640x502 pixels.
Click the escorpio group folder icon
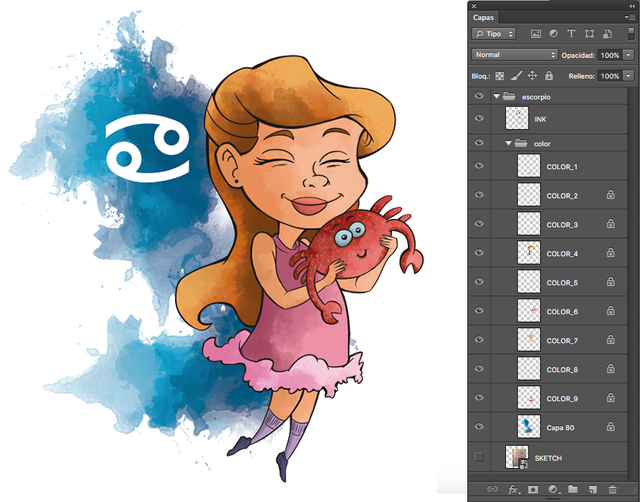(509, 96)
